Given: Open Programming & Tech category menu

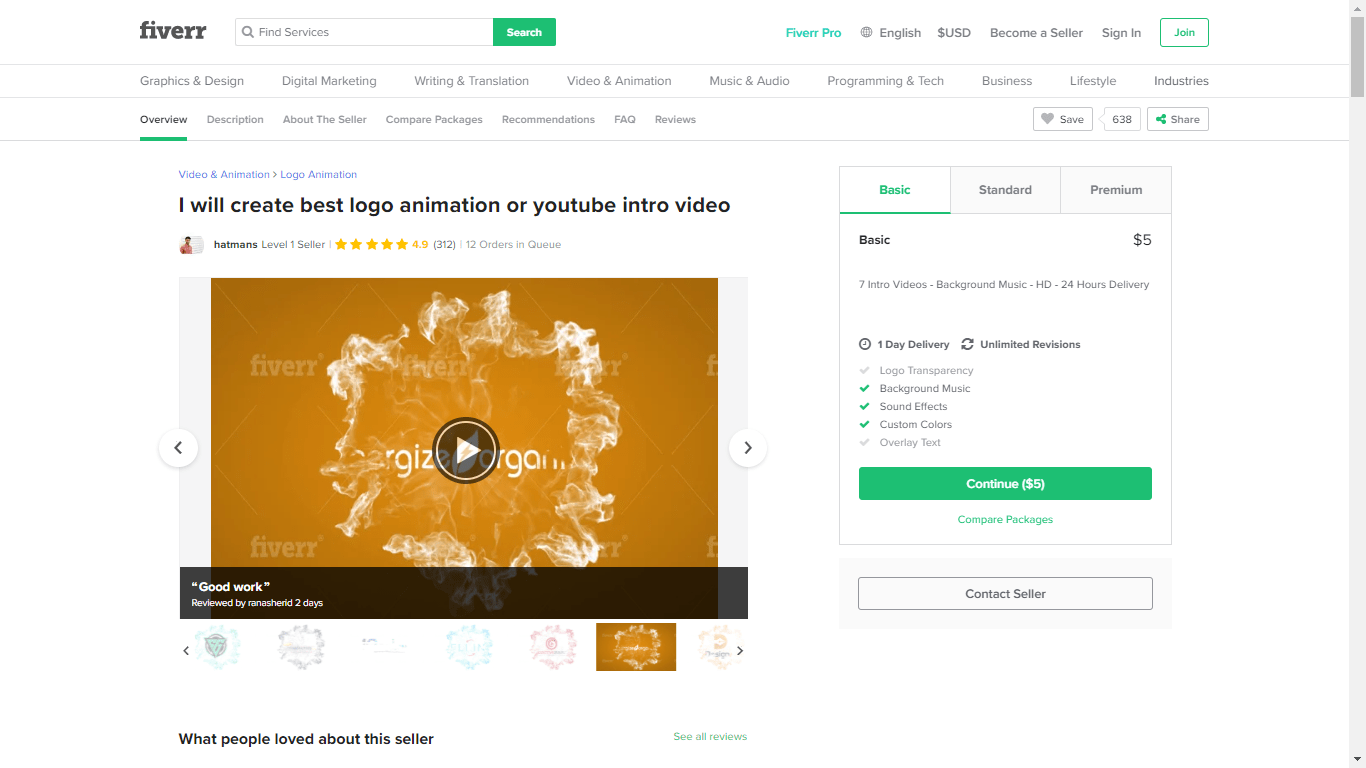Looking at the screenshot, I should [886, 81].
